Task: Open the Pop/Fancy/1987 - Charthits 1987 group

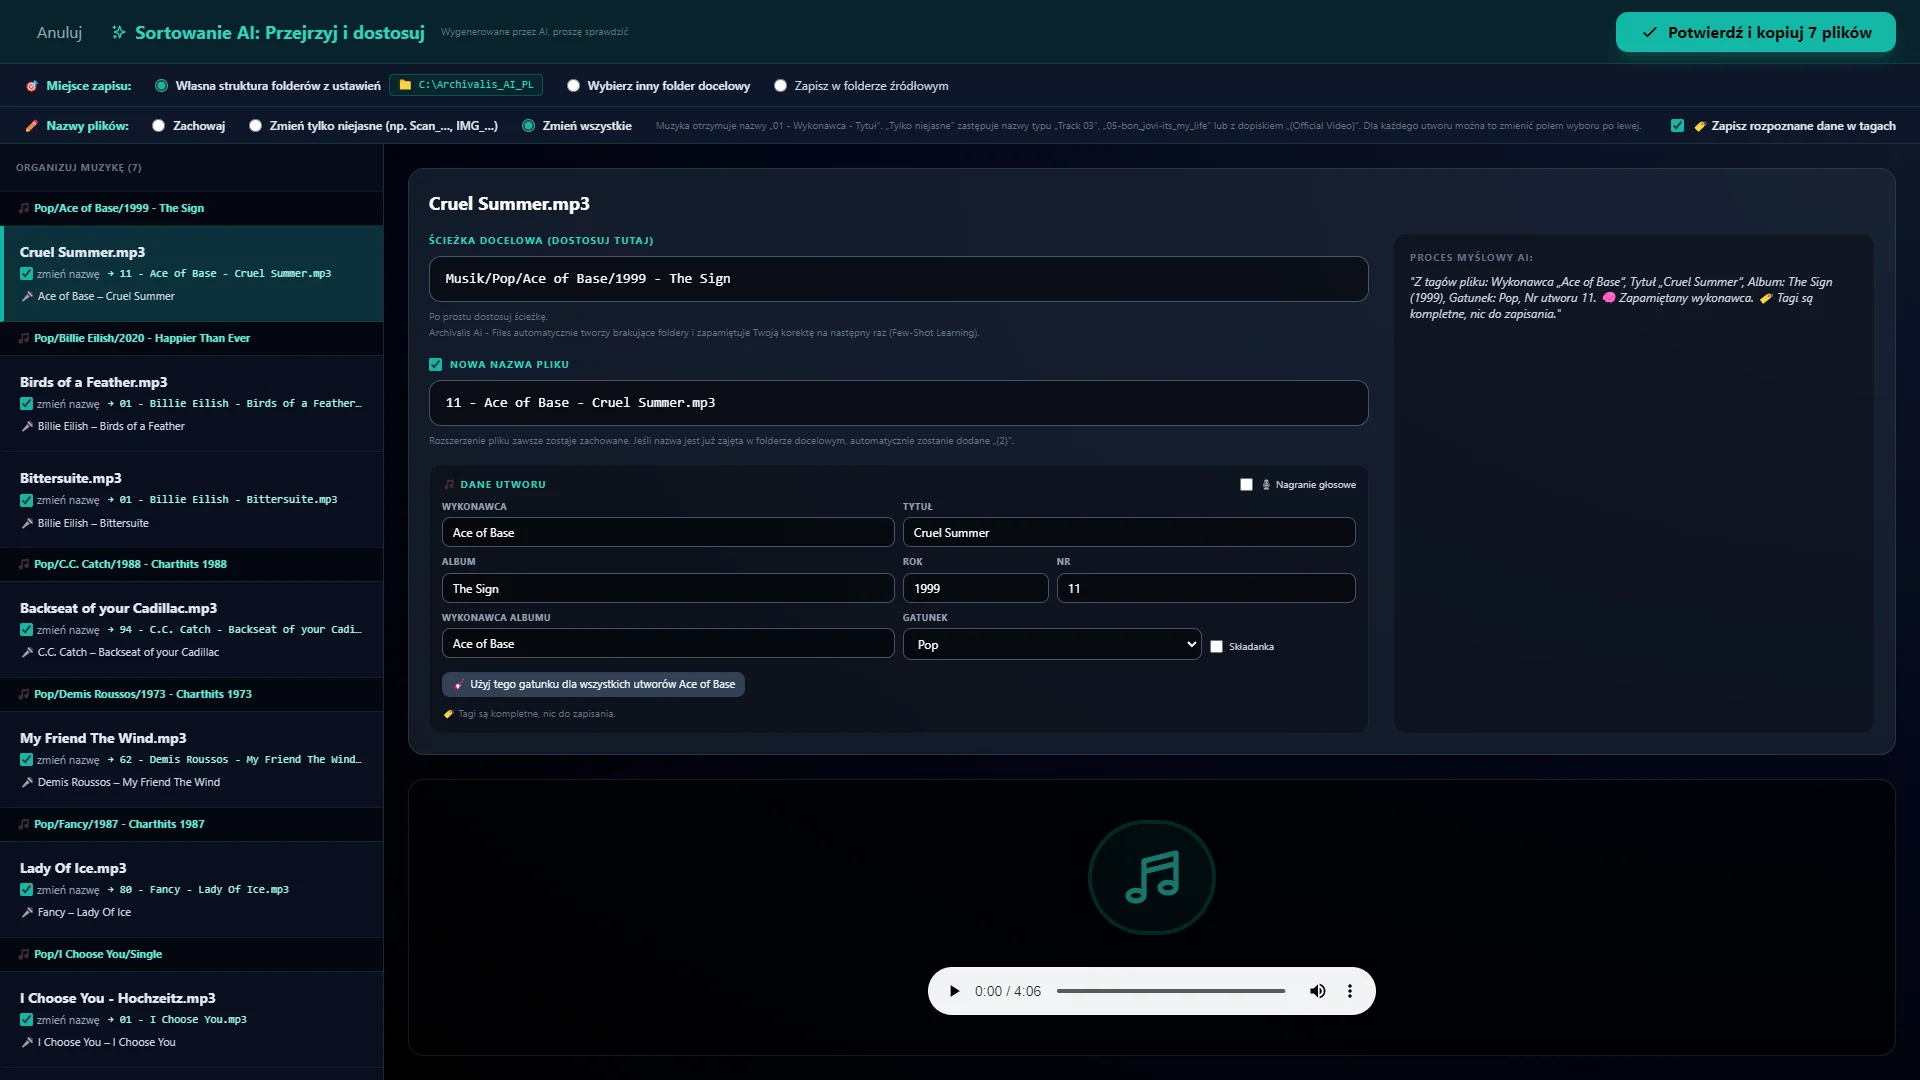Action: (191, 824)
